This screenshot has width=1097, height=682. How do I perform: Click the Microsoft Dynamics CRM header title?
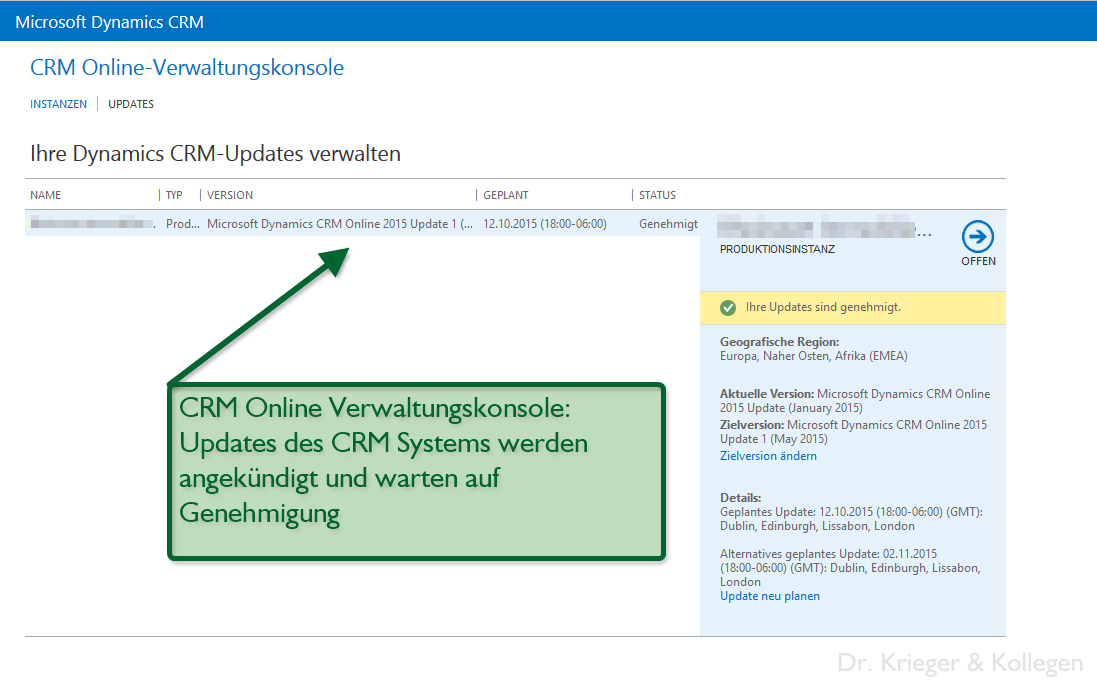[x=109, y=22]
